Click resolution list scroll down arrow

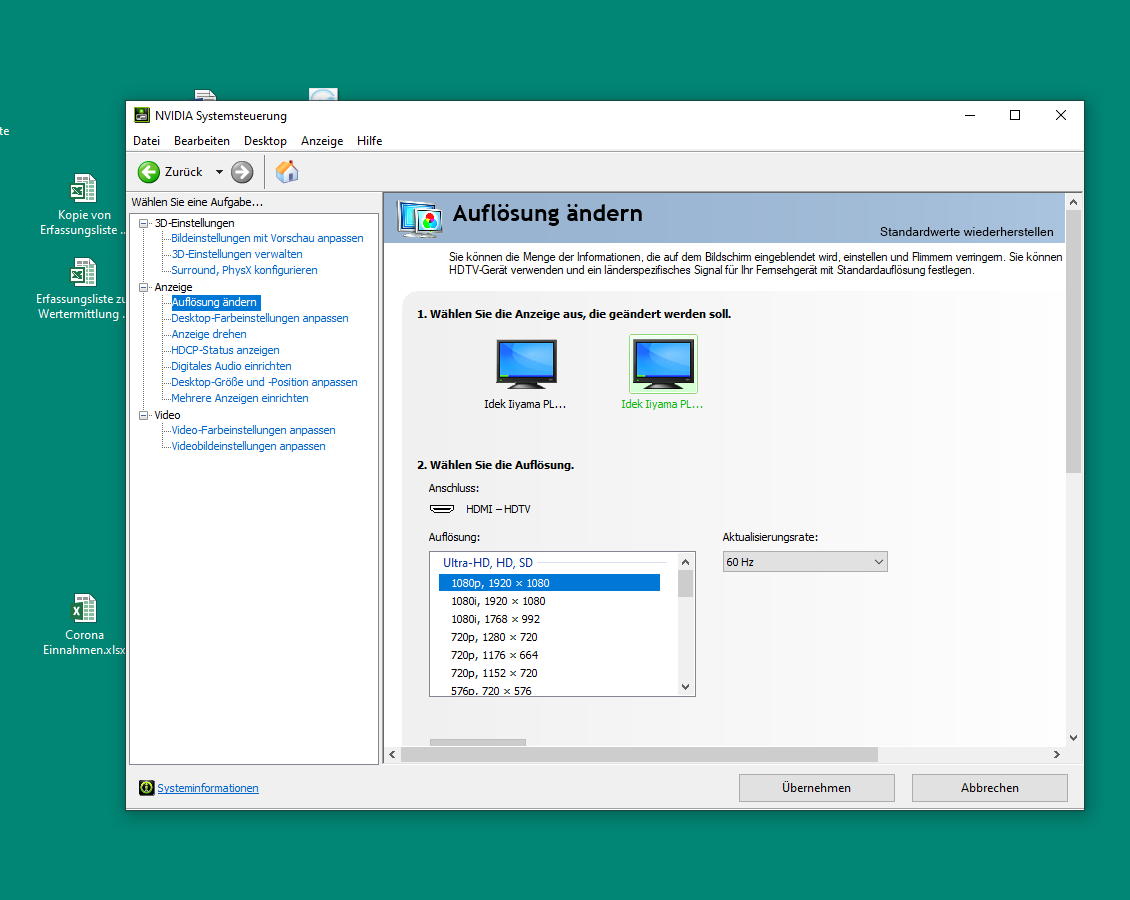685,687
